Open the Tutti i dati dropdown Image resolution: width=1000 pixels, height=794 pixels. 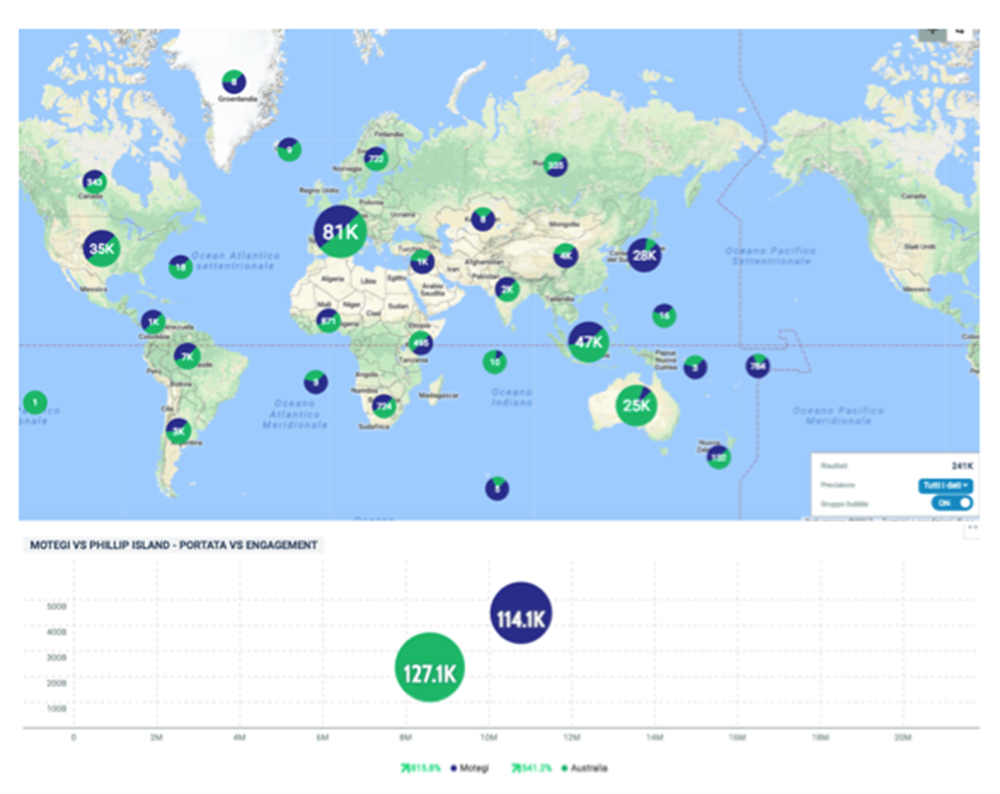click(x=945, y=485)
